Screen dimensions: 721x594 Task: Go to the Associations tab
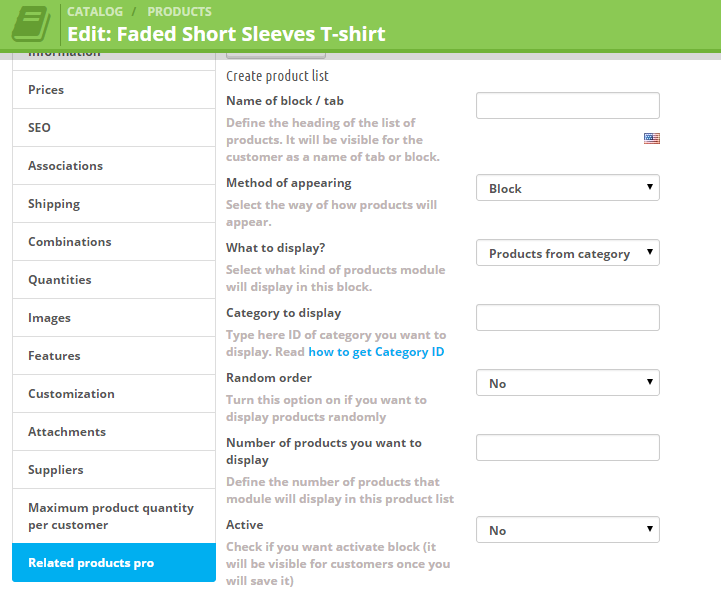113,166
